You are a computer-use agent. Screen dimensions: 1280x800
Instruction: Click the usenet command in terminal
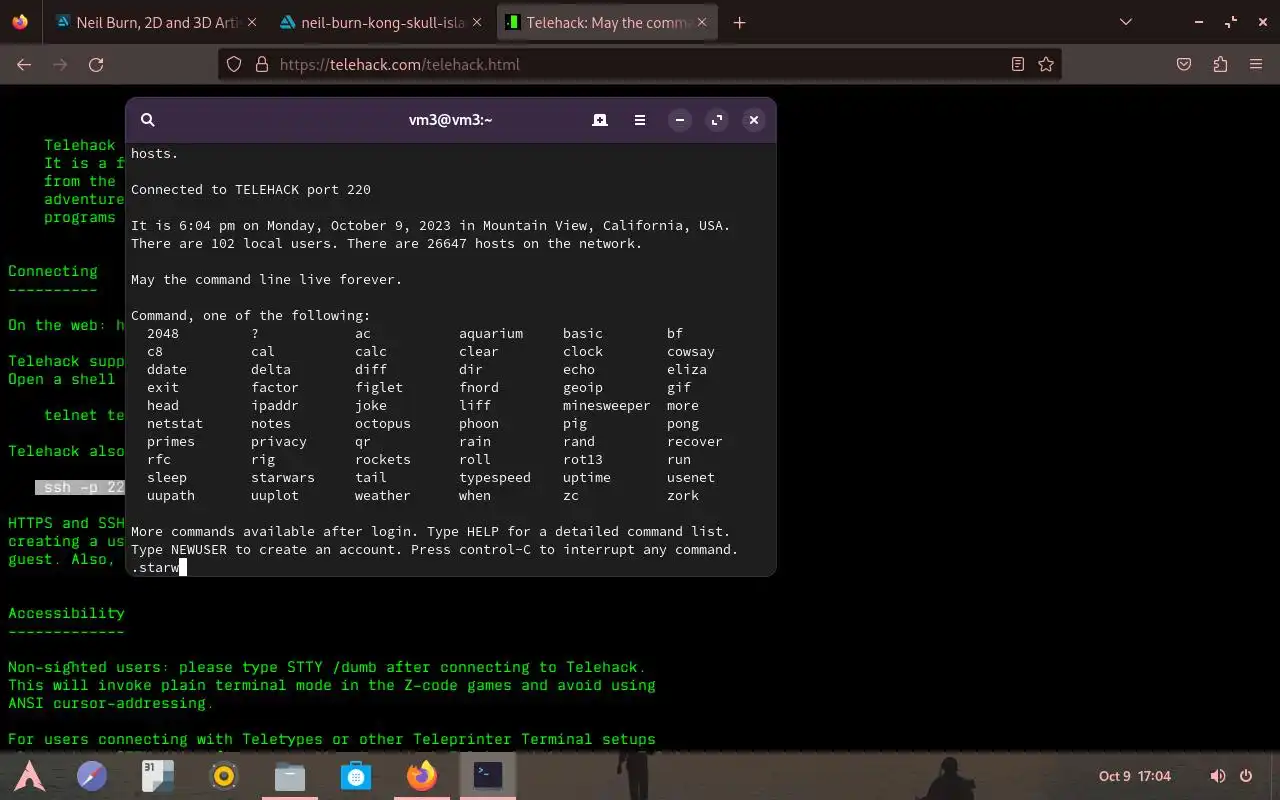691,478
